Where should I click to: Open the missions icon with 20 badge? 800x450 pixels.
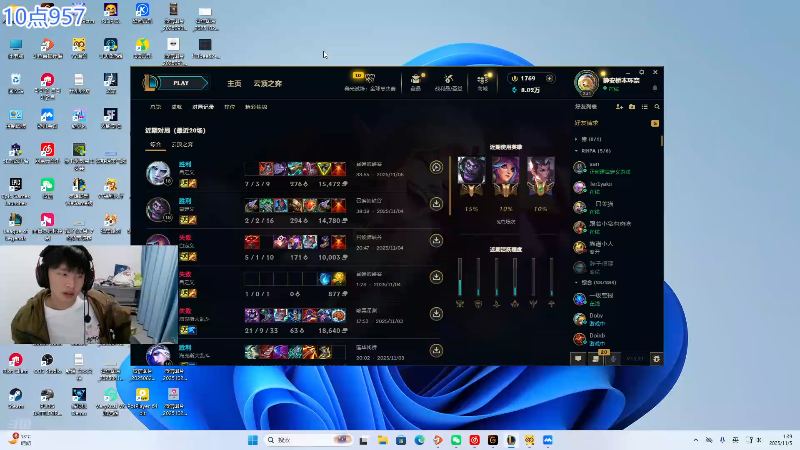coord(596,359)
